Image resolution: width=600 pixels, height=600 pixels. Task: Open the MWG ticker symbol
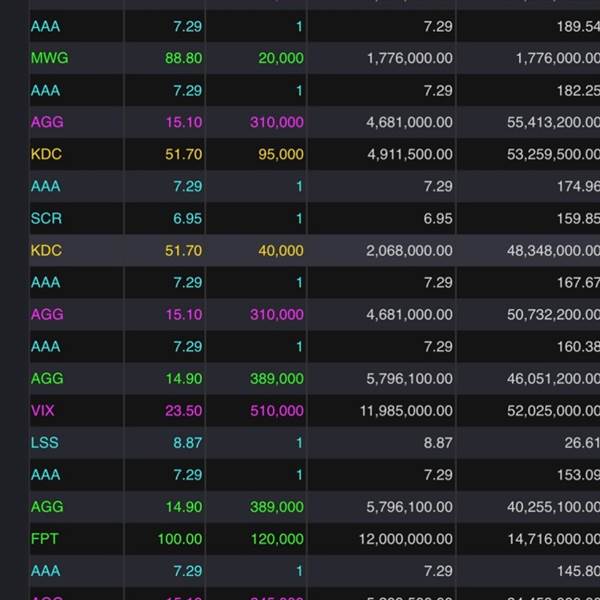(x=50, y=58)
